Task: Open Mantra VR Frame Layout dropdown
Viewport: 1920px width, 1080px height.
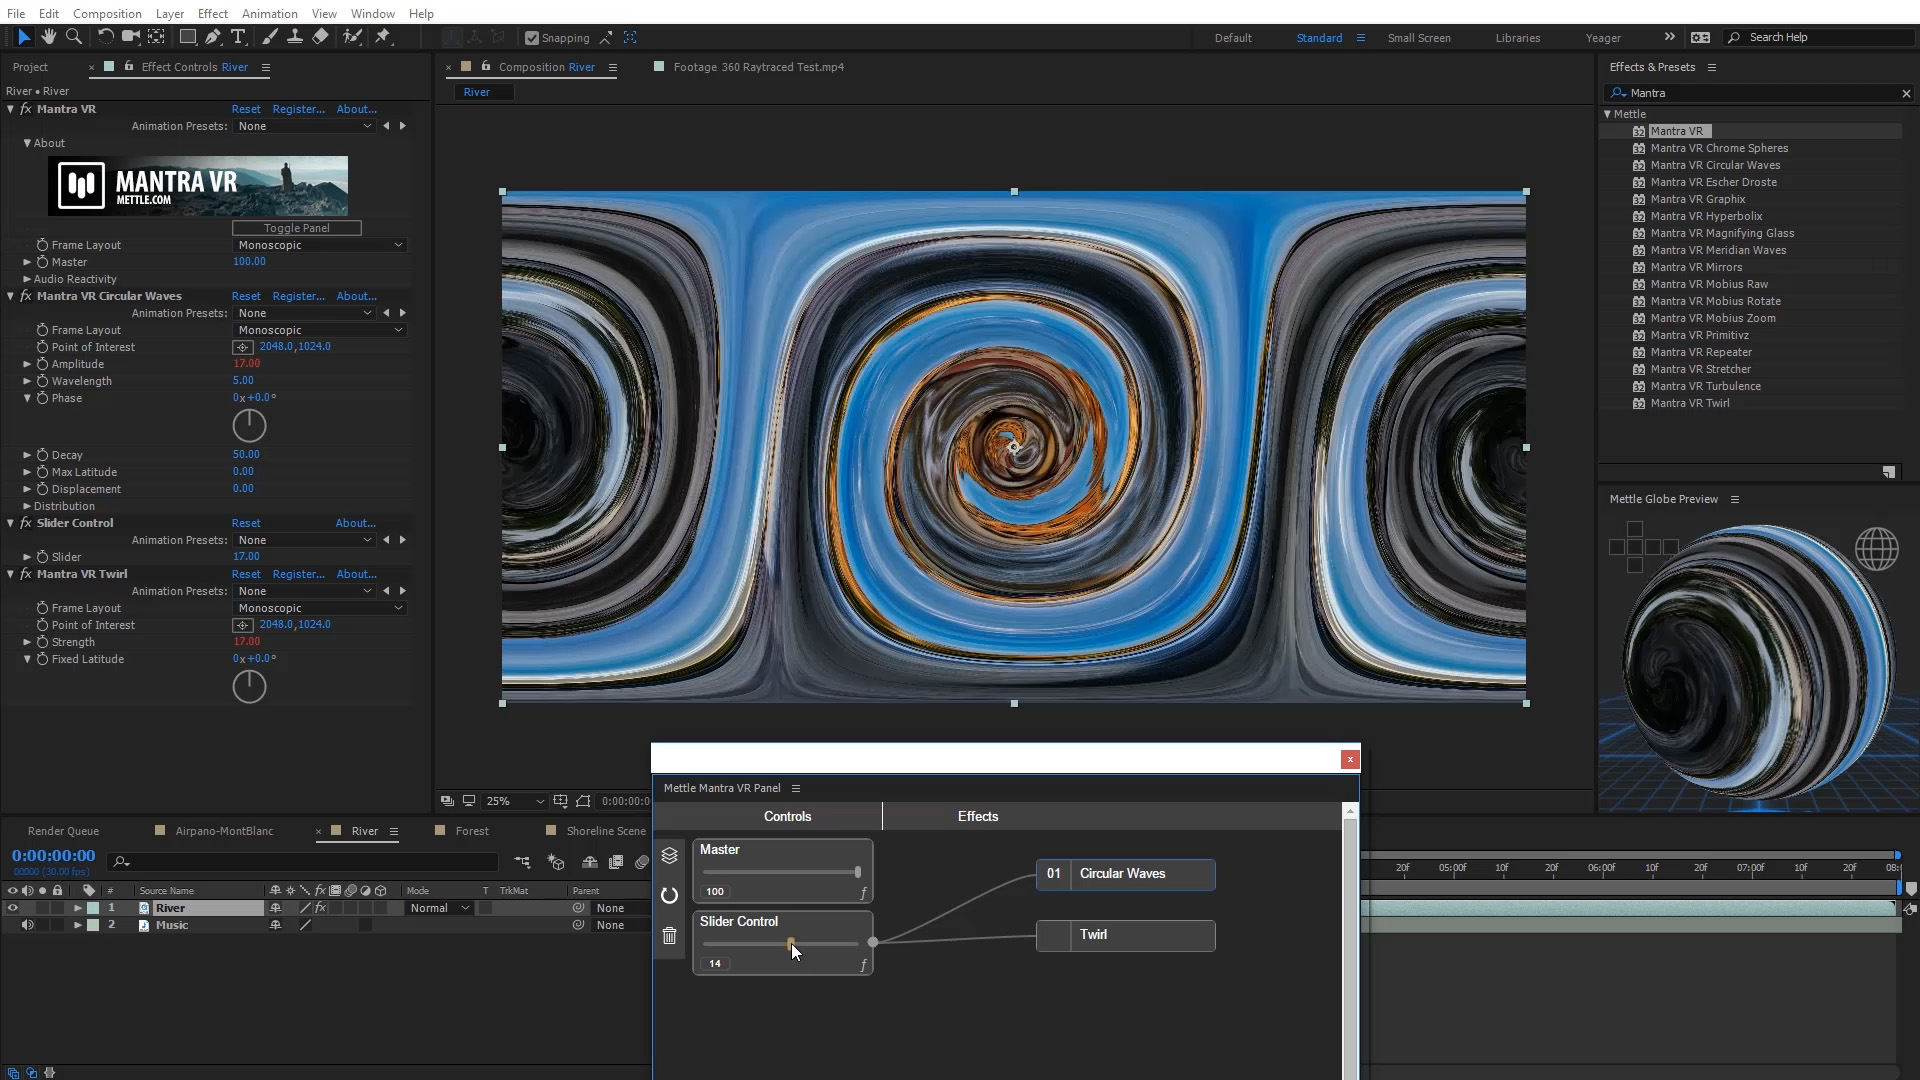Action: [320, 245]
